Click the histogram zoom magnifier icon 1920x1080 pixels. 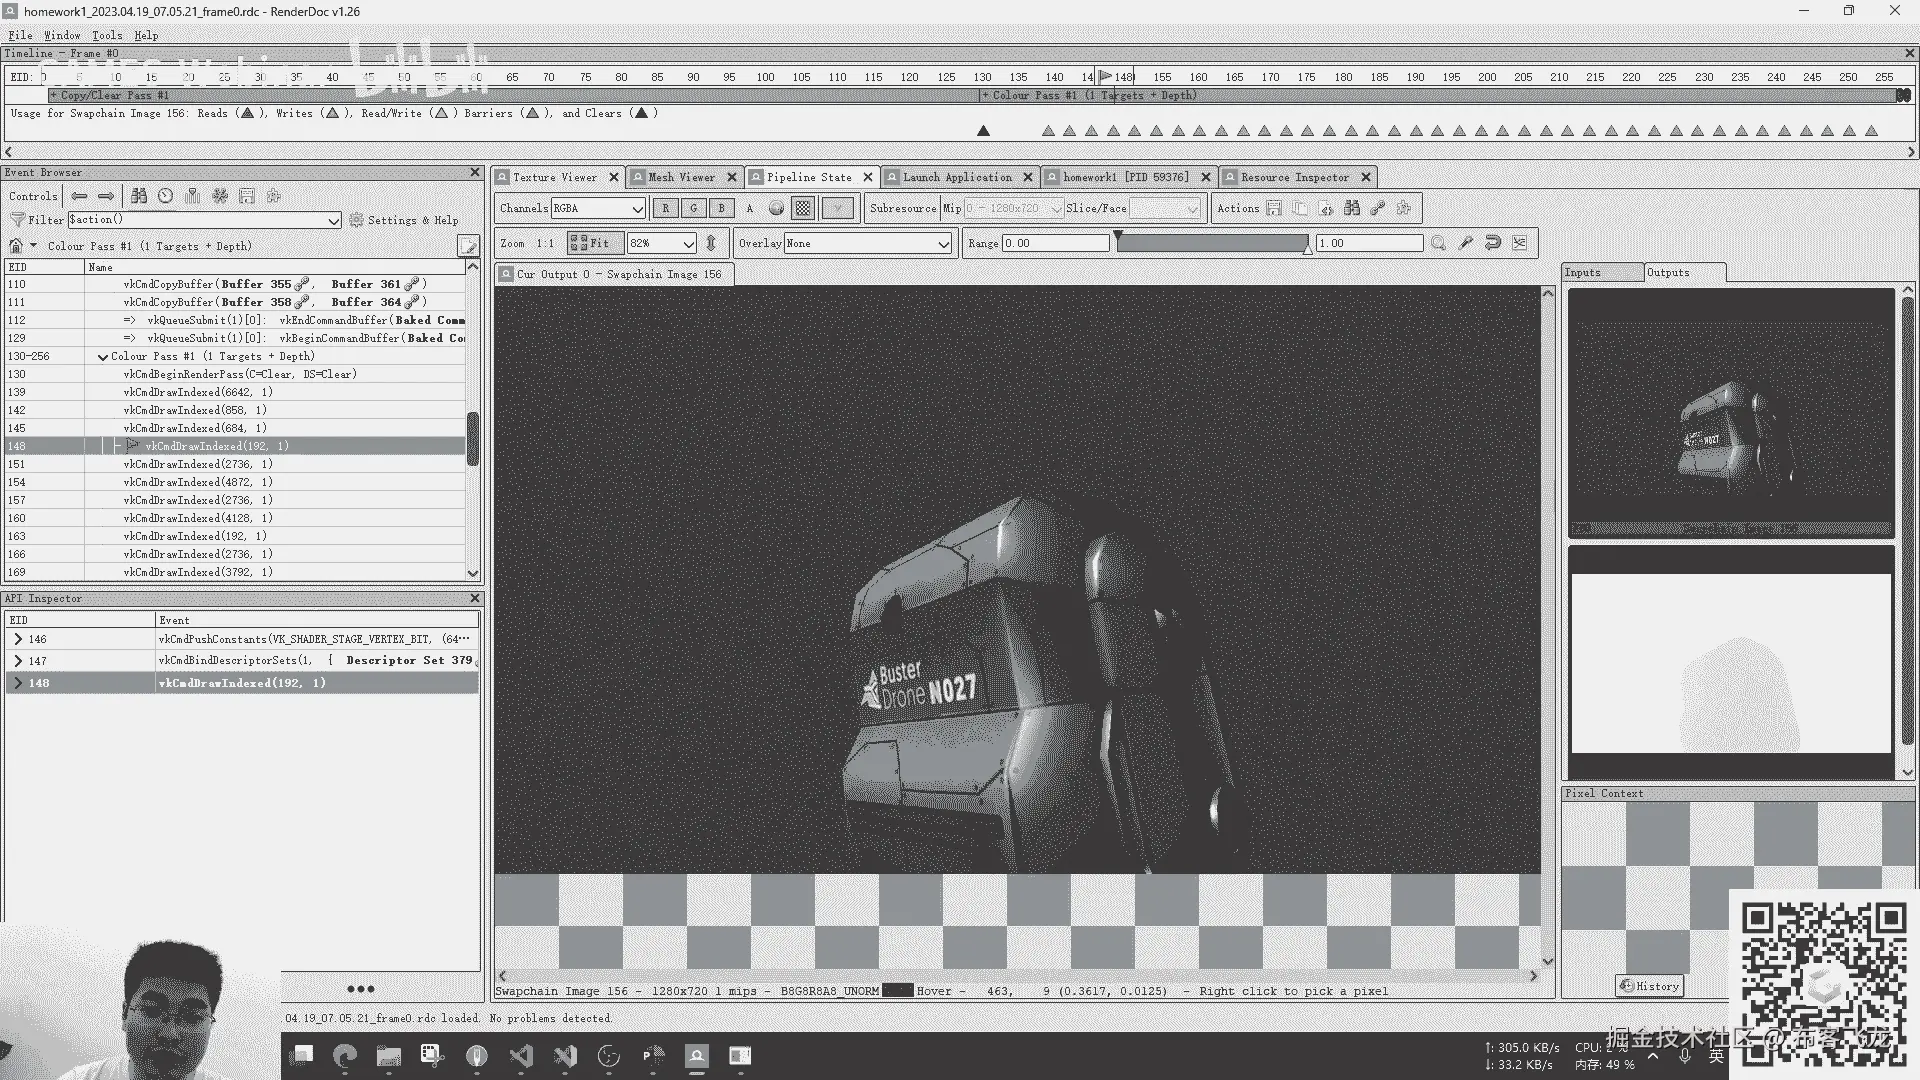click(1438, 243)
